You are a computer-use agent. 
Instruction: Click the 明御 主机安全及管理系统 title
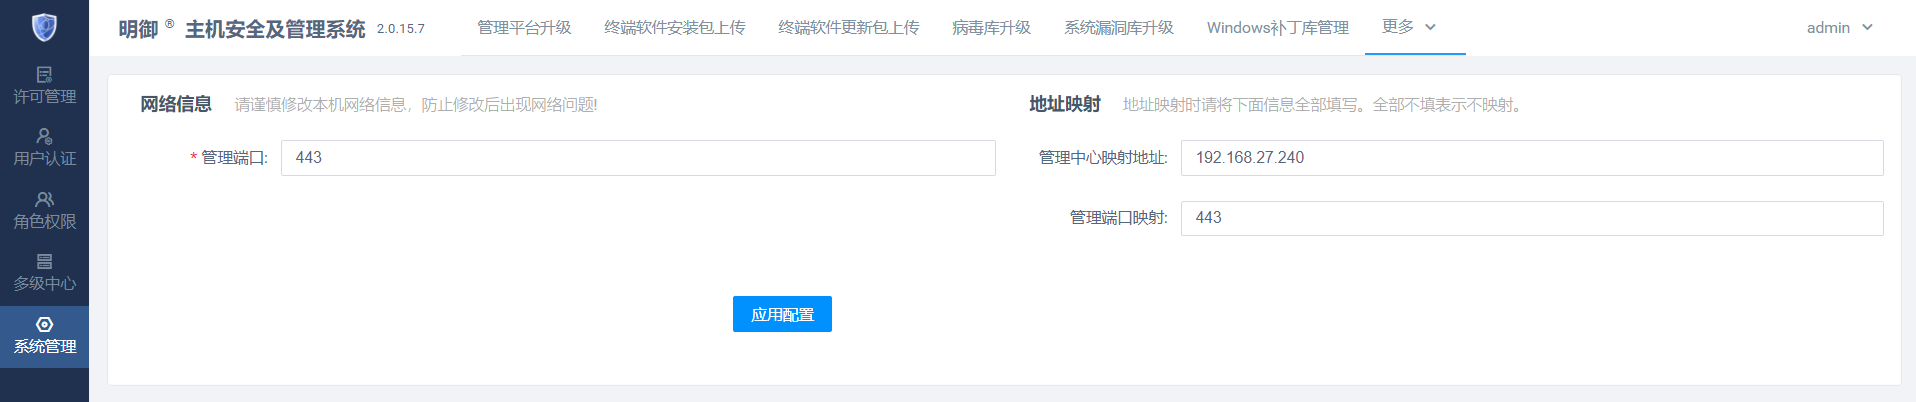tap(242, 29)
